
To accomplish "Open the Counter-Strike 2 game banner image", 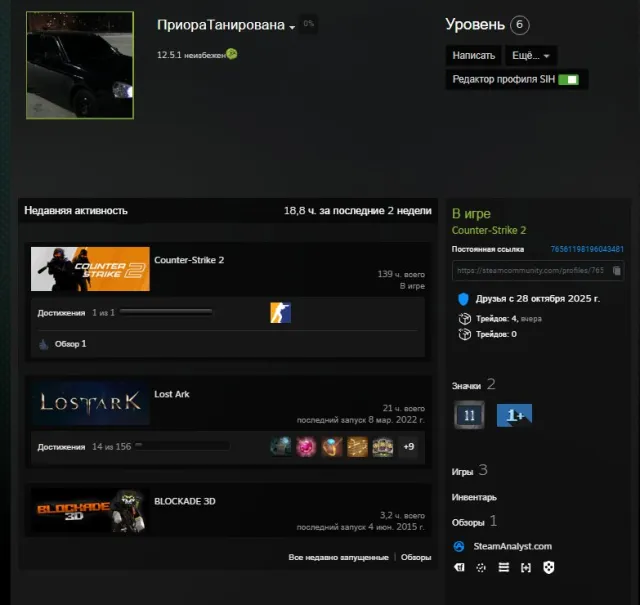I will coord(90,269).
